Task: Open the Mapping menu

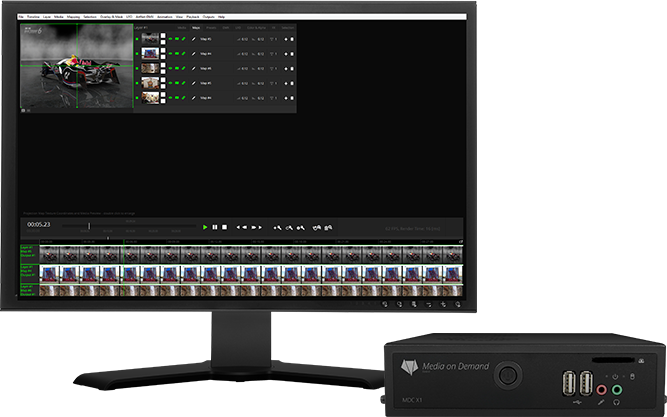Action: [x=74, y=18]
